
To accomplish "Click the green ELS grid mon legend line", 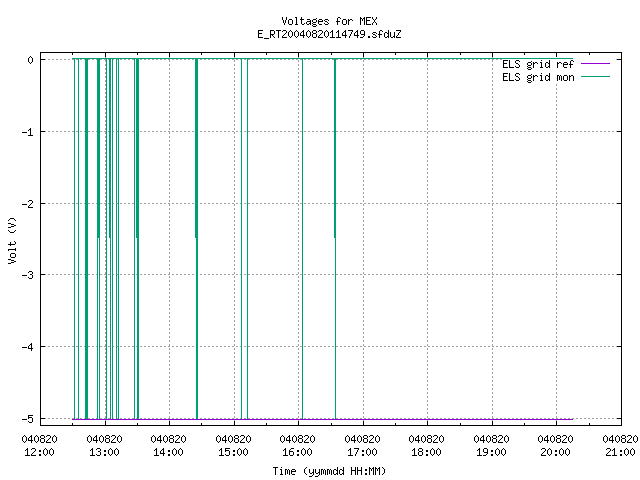I will click(x=596, y=77).
